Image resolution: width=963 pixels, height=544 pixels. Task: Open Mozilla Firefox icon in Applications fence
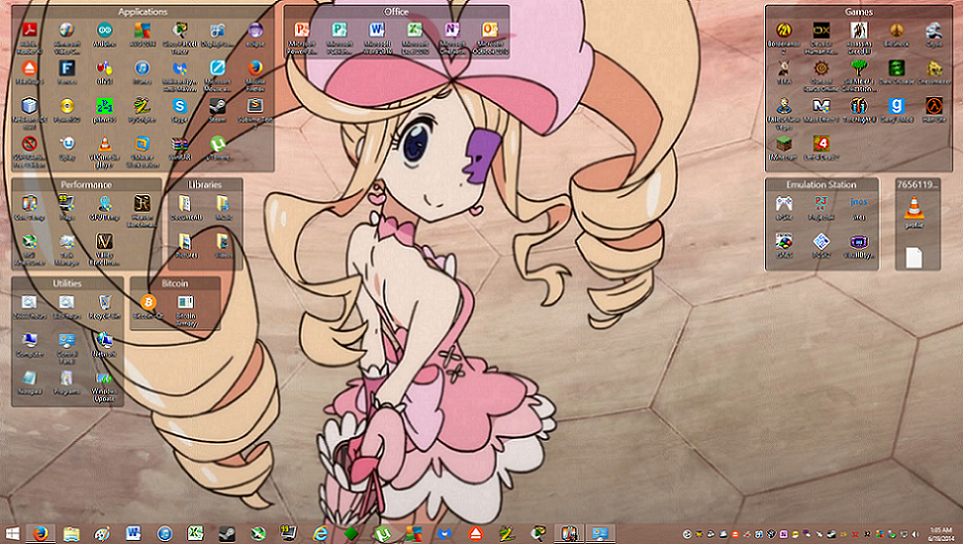coord(255,68)
